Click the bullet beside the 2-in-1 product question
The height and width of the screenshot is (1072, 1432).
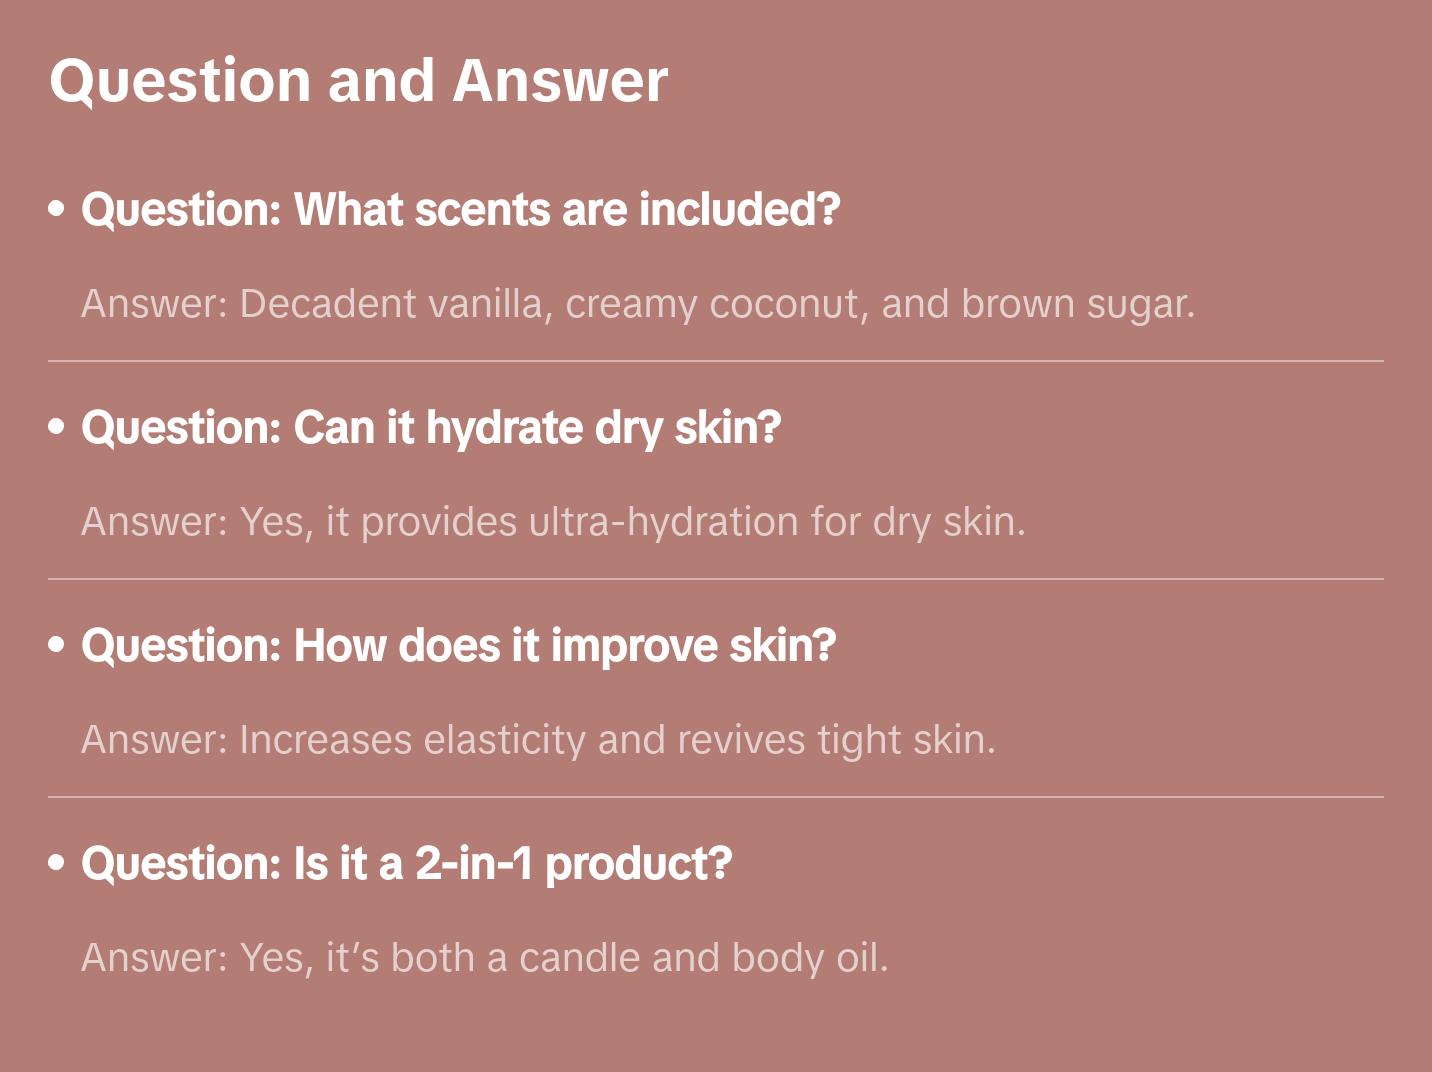[x=57, y=863]
